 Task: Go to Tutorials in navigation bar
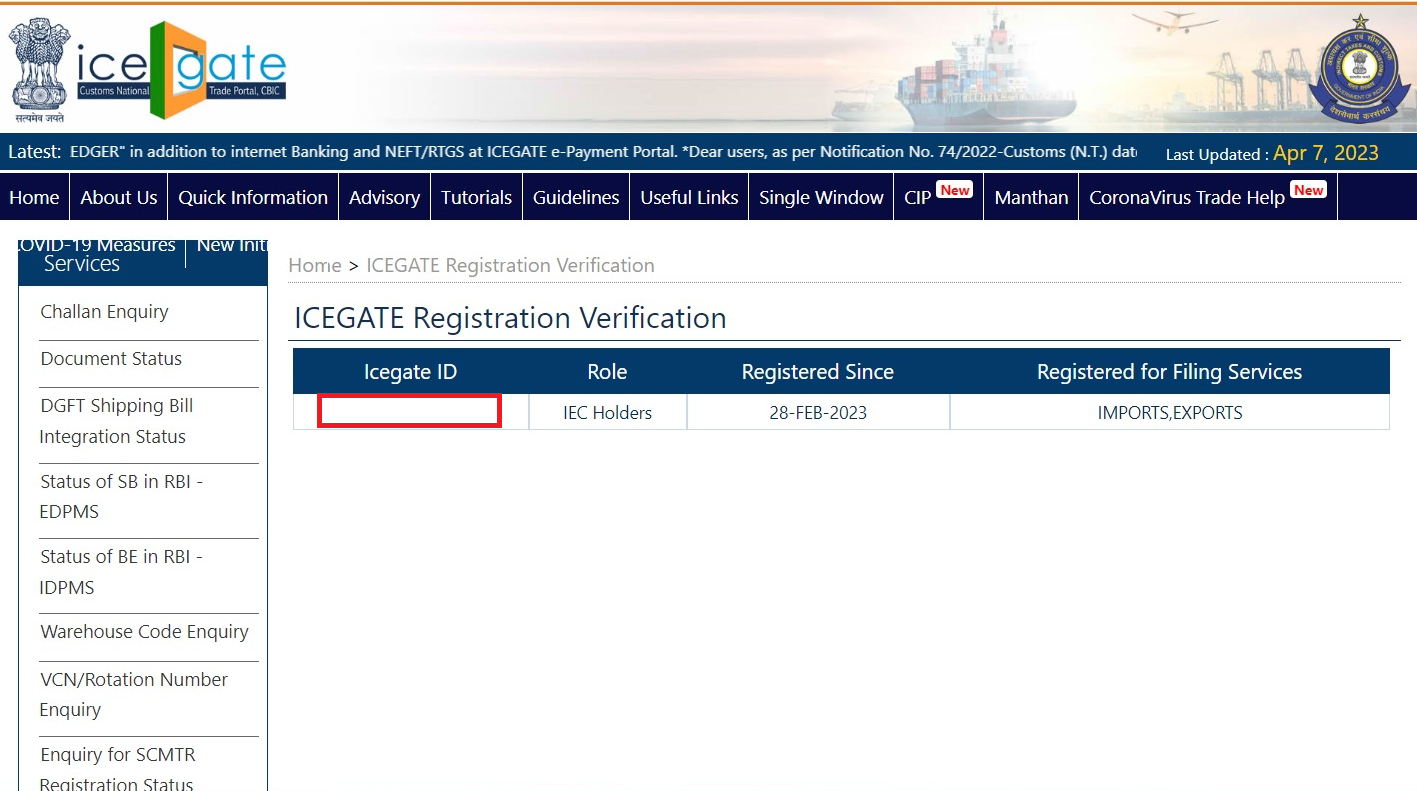[x=476, y=197]
